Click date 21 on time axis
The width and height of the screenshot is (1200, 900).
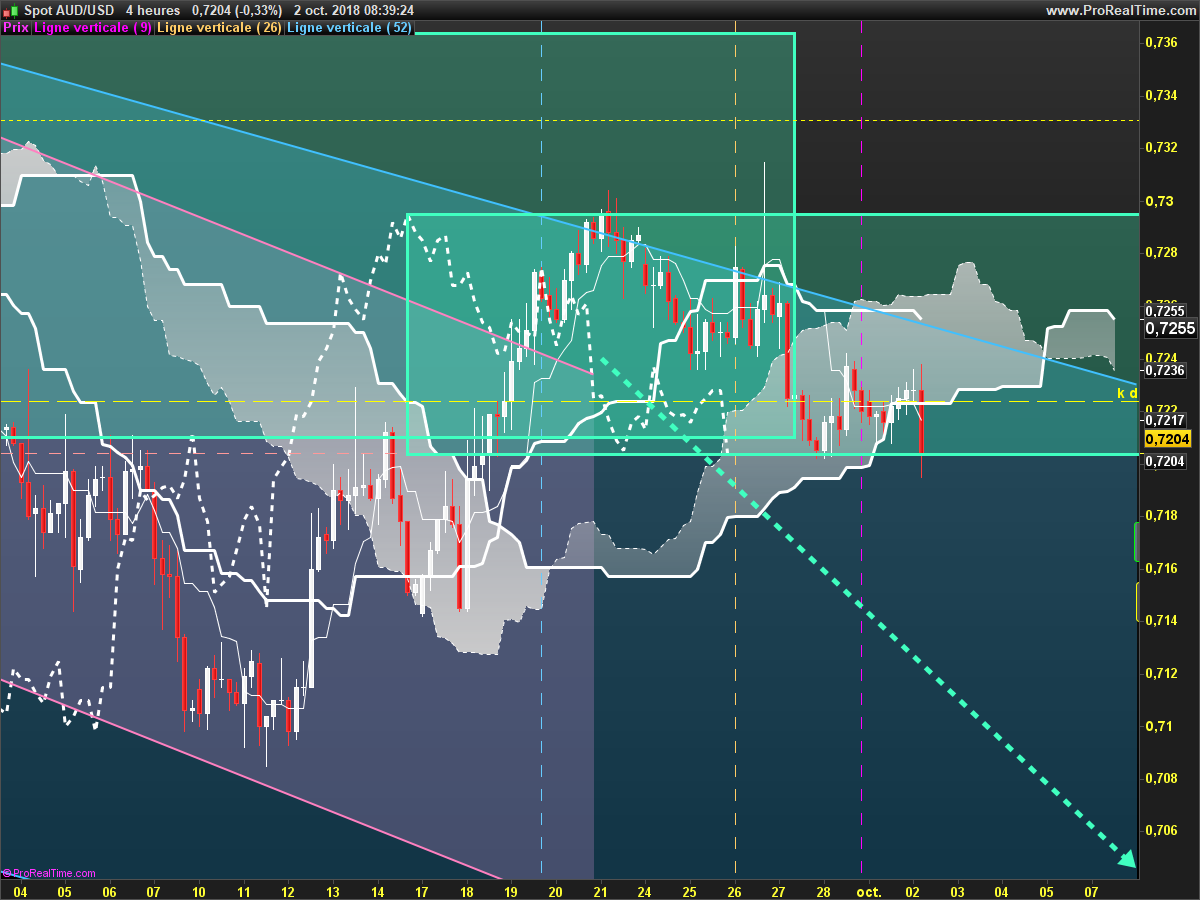point(600,891)
